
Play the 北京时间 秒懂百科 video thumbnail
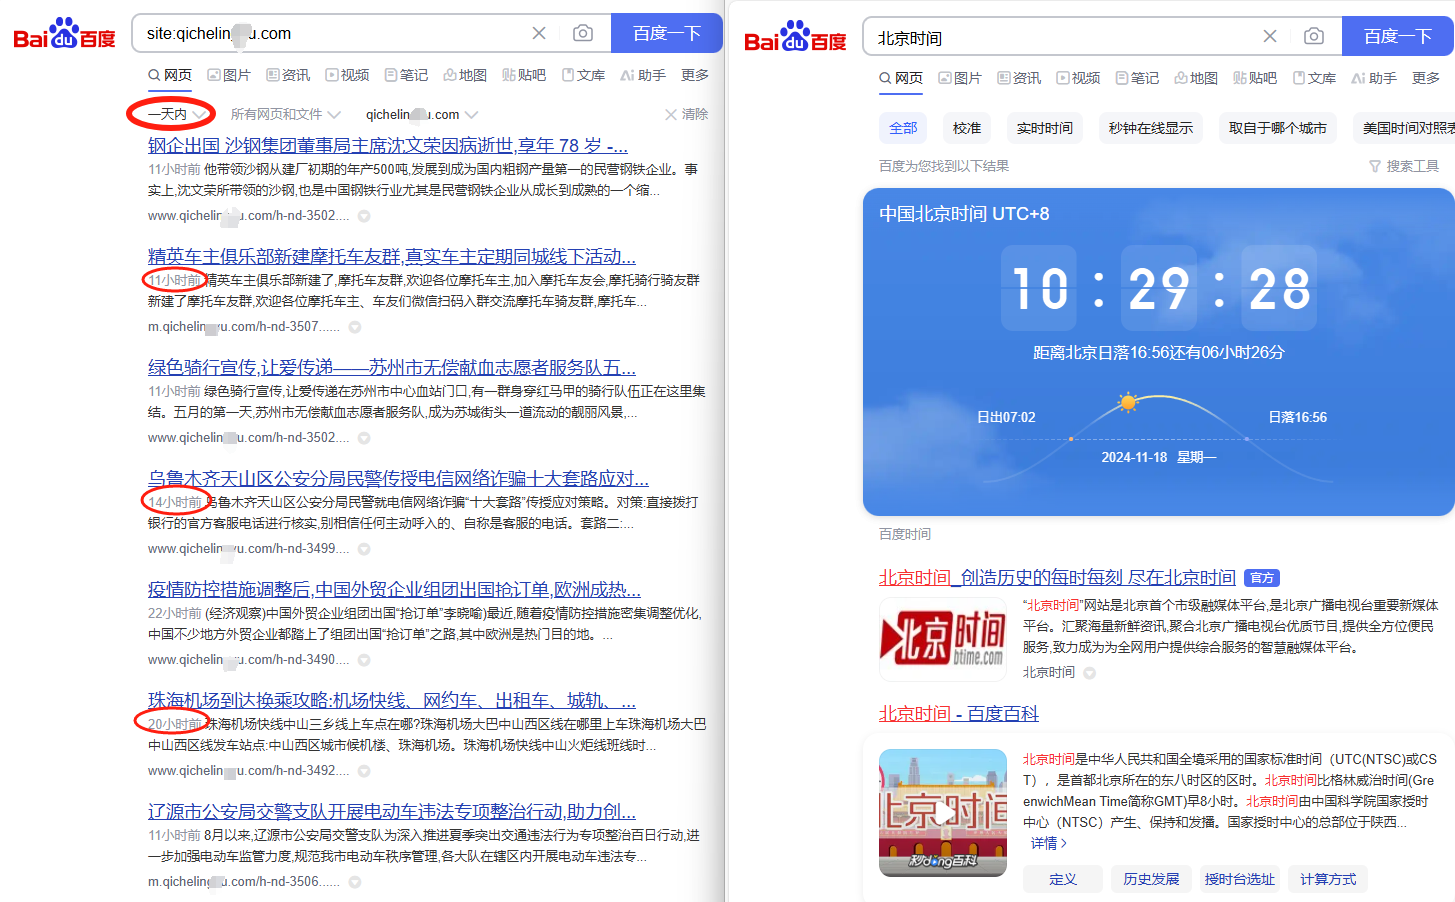[x=943, y=813]
